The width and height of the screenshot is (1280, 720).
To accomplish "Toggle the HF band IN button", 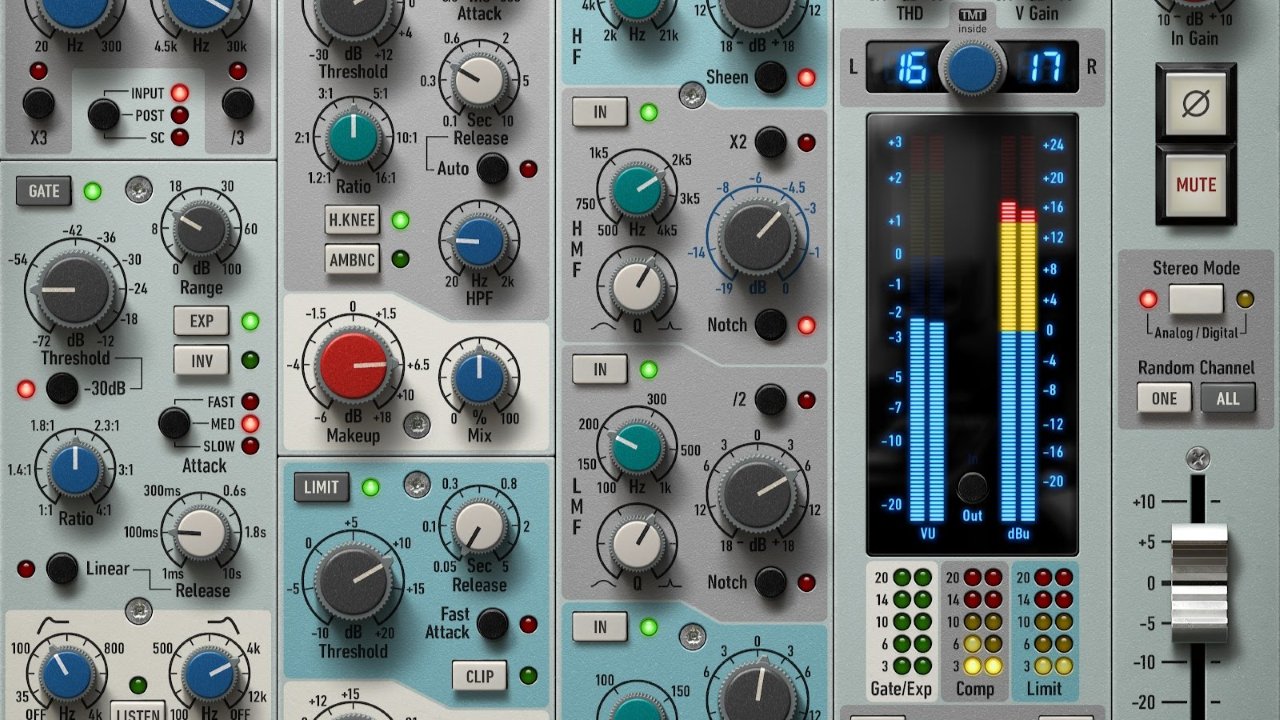I will [x=599, y=113].
